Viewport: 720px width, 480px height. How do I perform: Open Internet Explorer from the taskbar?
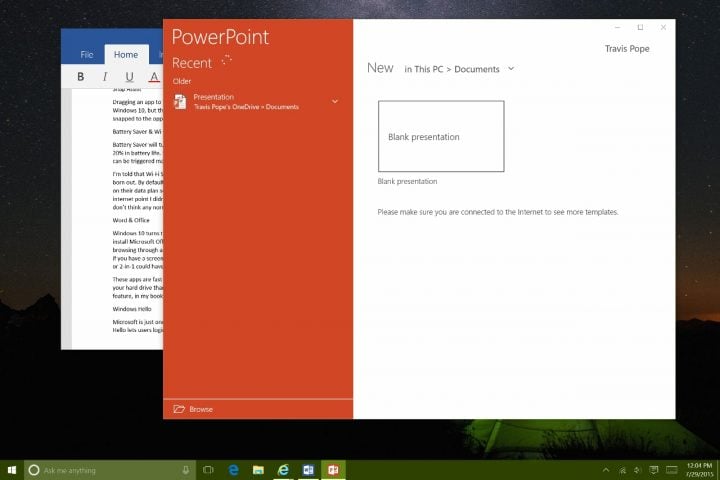point(283,469)
